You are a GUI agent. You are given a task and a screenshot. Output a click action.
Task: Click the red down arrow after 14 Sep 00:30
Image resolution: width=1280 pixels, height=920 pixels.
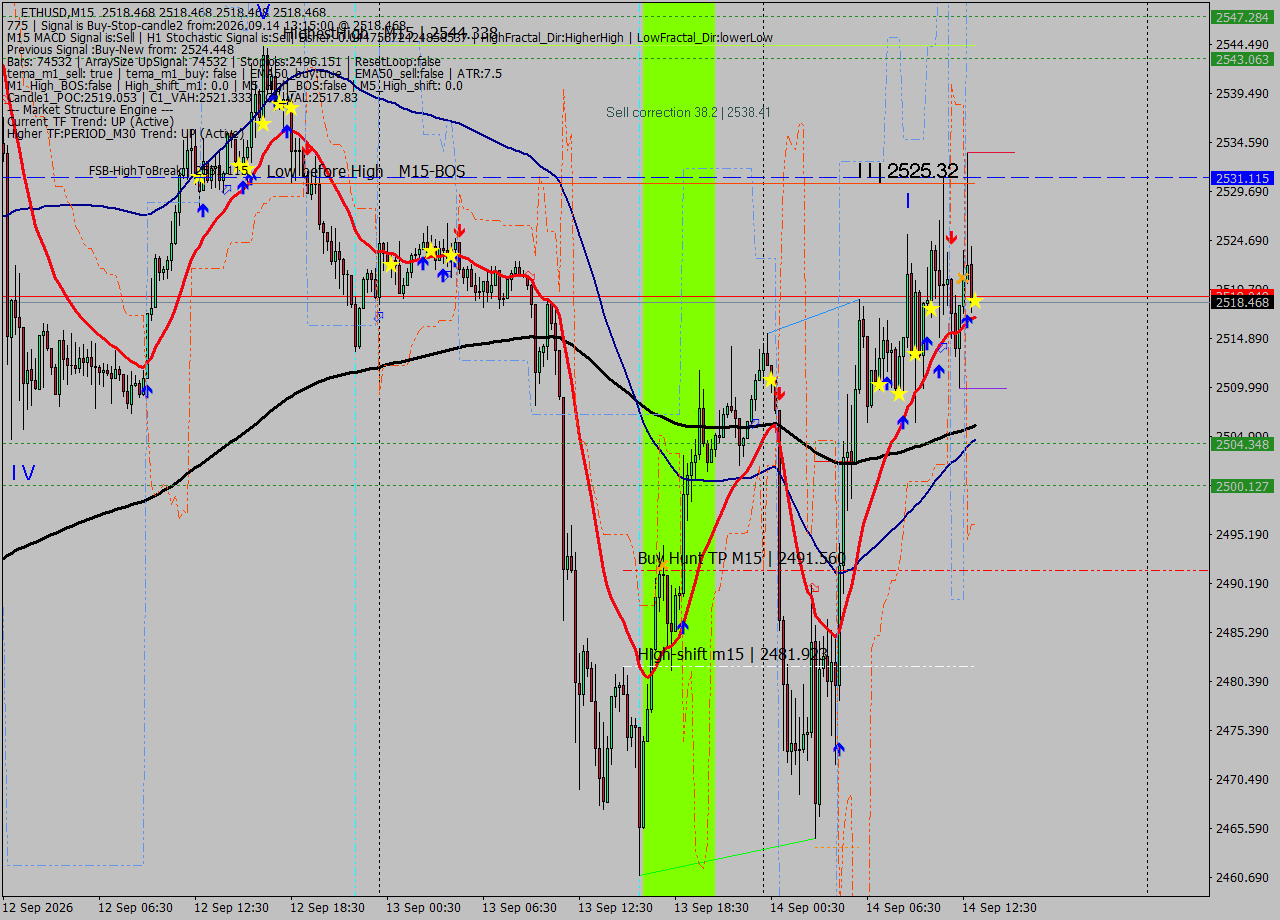pos(779,393)
